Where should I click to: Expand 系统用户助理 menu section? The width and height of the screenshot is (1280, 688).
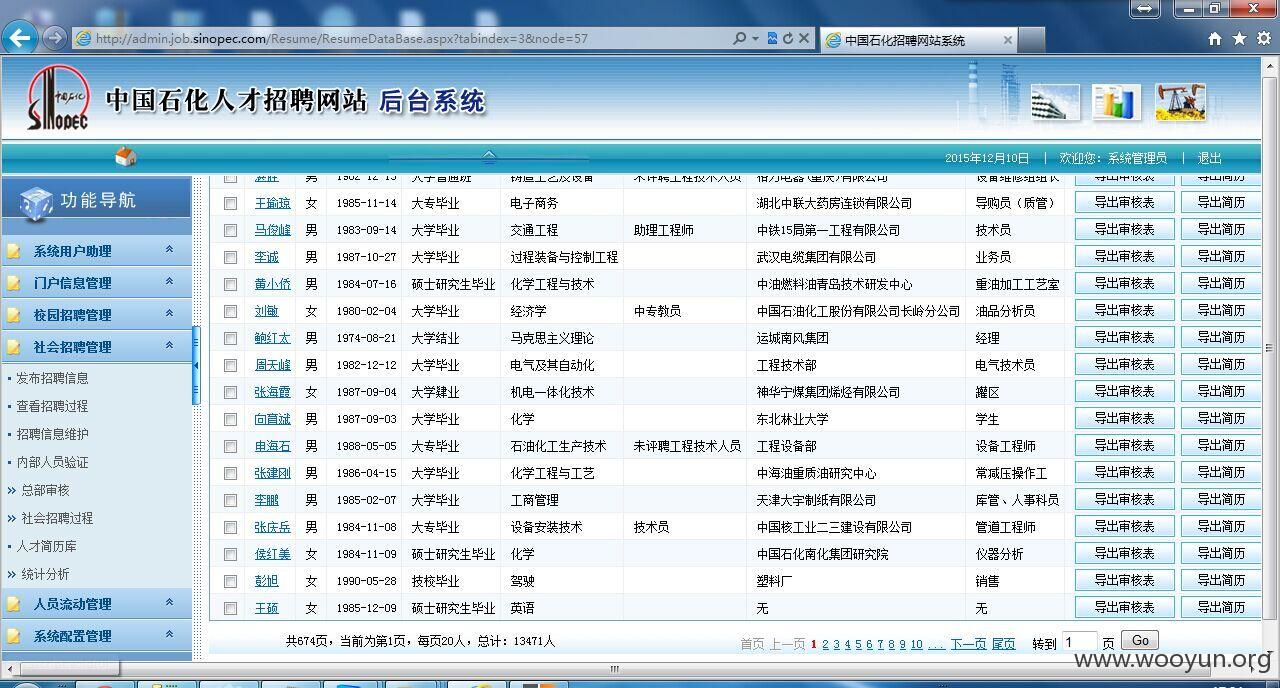click(96, 251)
